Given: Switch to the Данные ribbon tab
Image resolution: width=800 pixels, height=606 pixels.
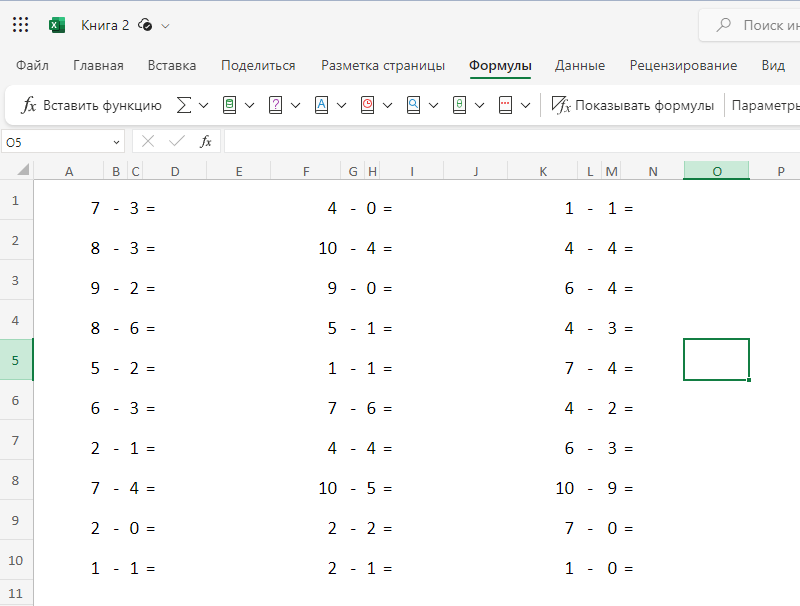Looking at the screenshot, I should pyautogui.click(x=580, y=64).
